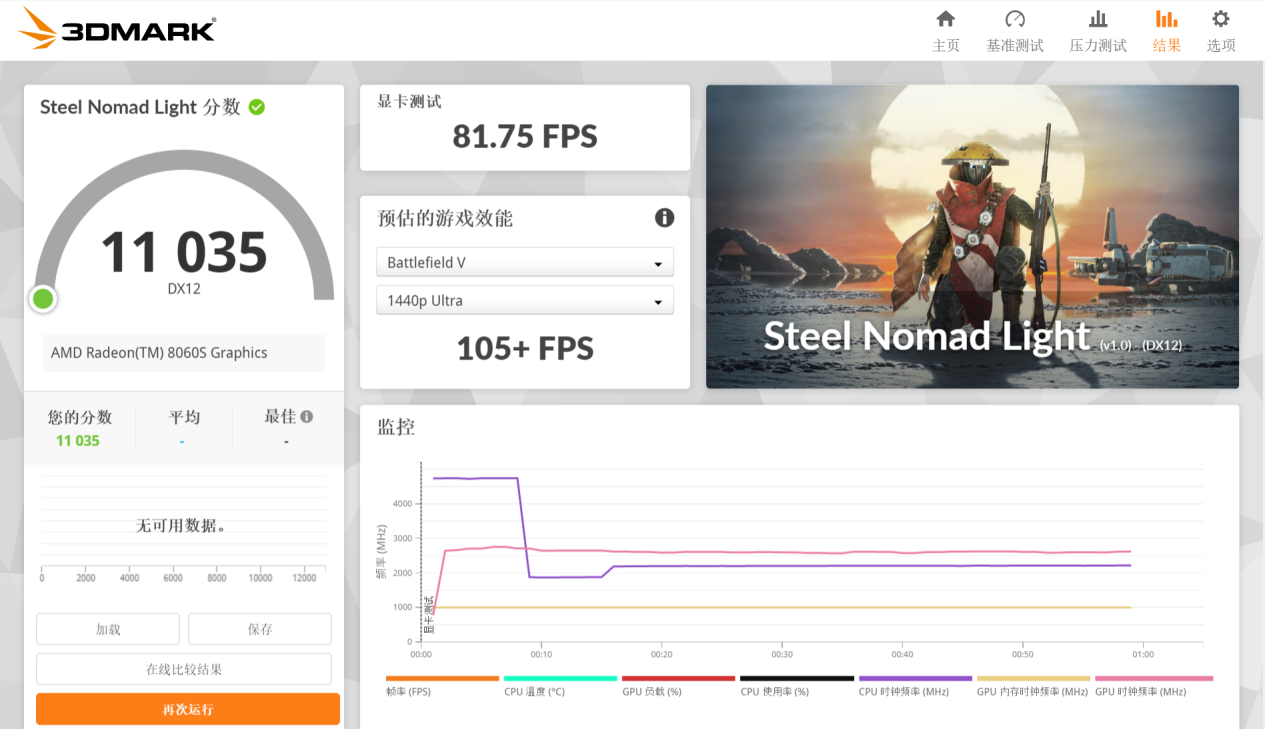Click 保存 save button
Image resolution: width=1265 pixels, height=729 pixels.
[260, 629]
